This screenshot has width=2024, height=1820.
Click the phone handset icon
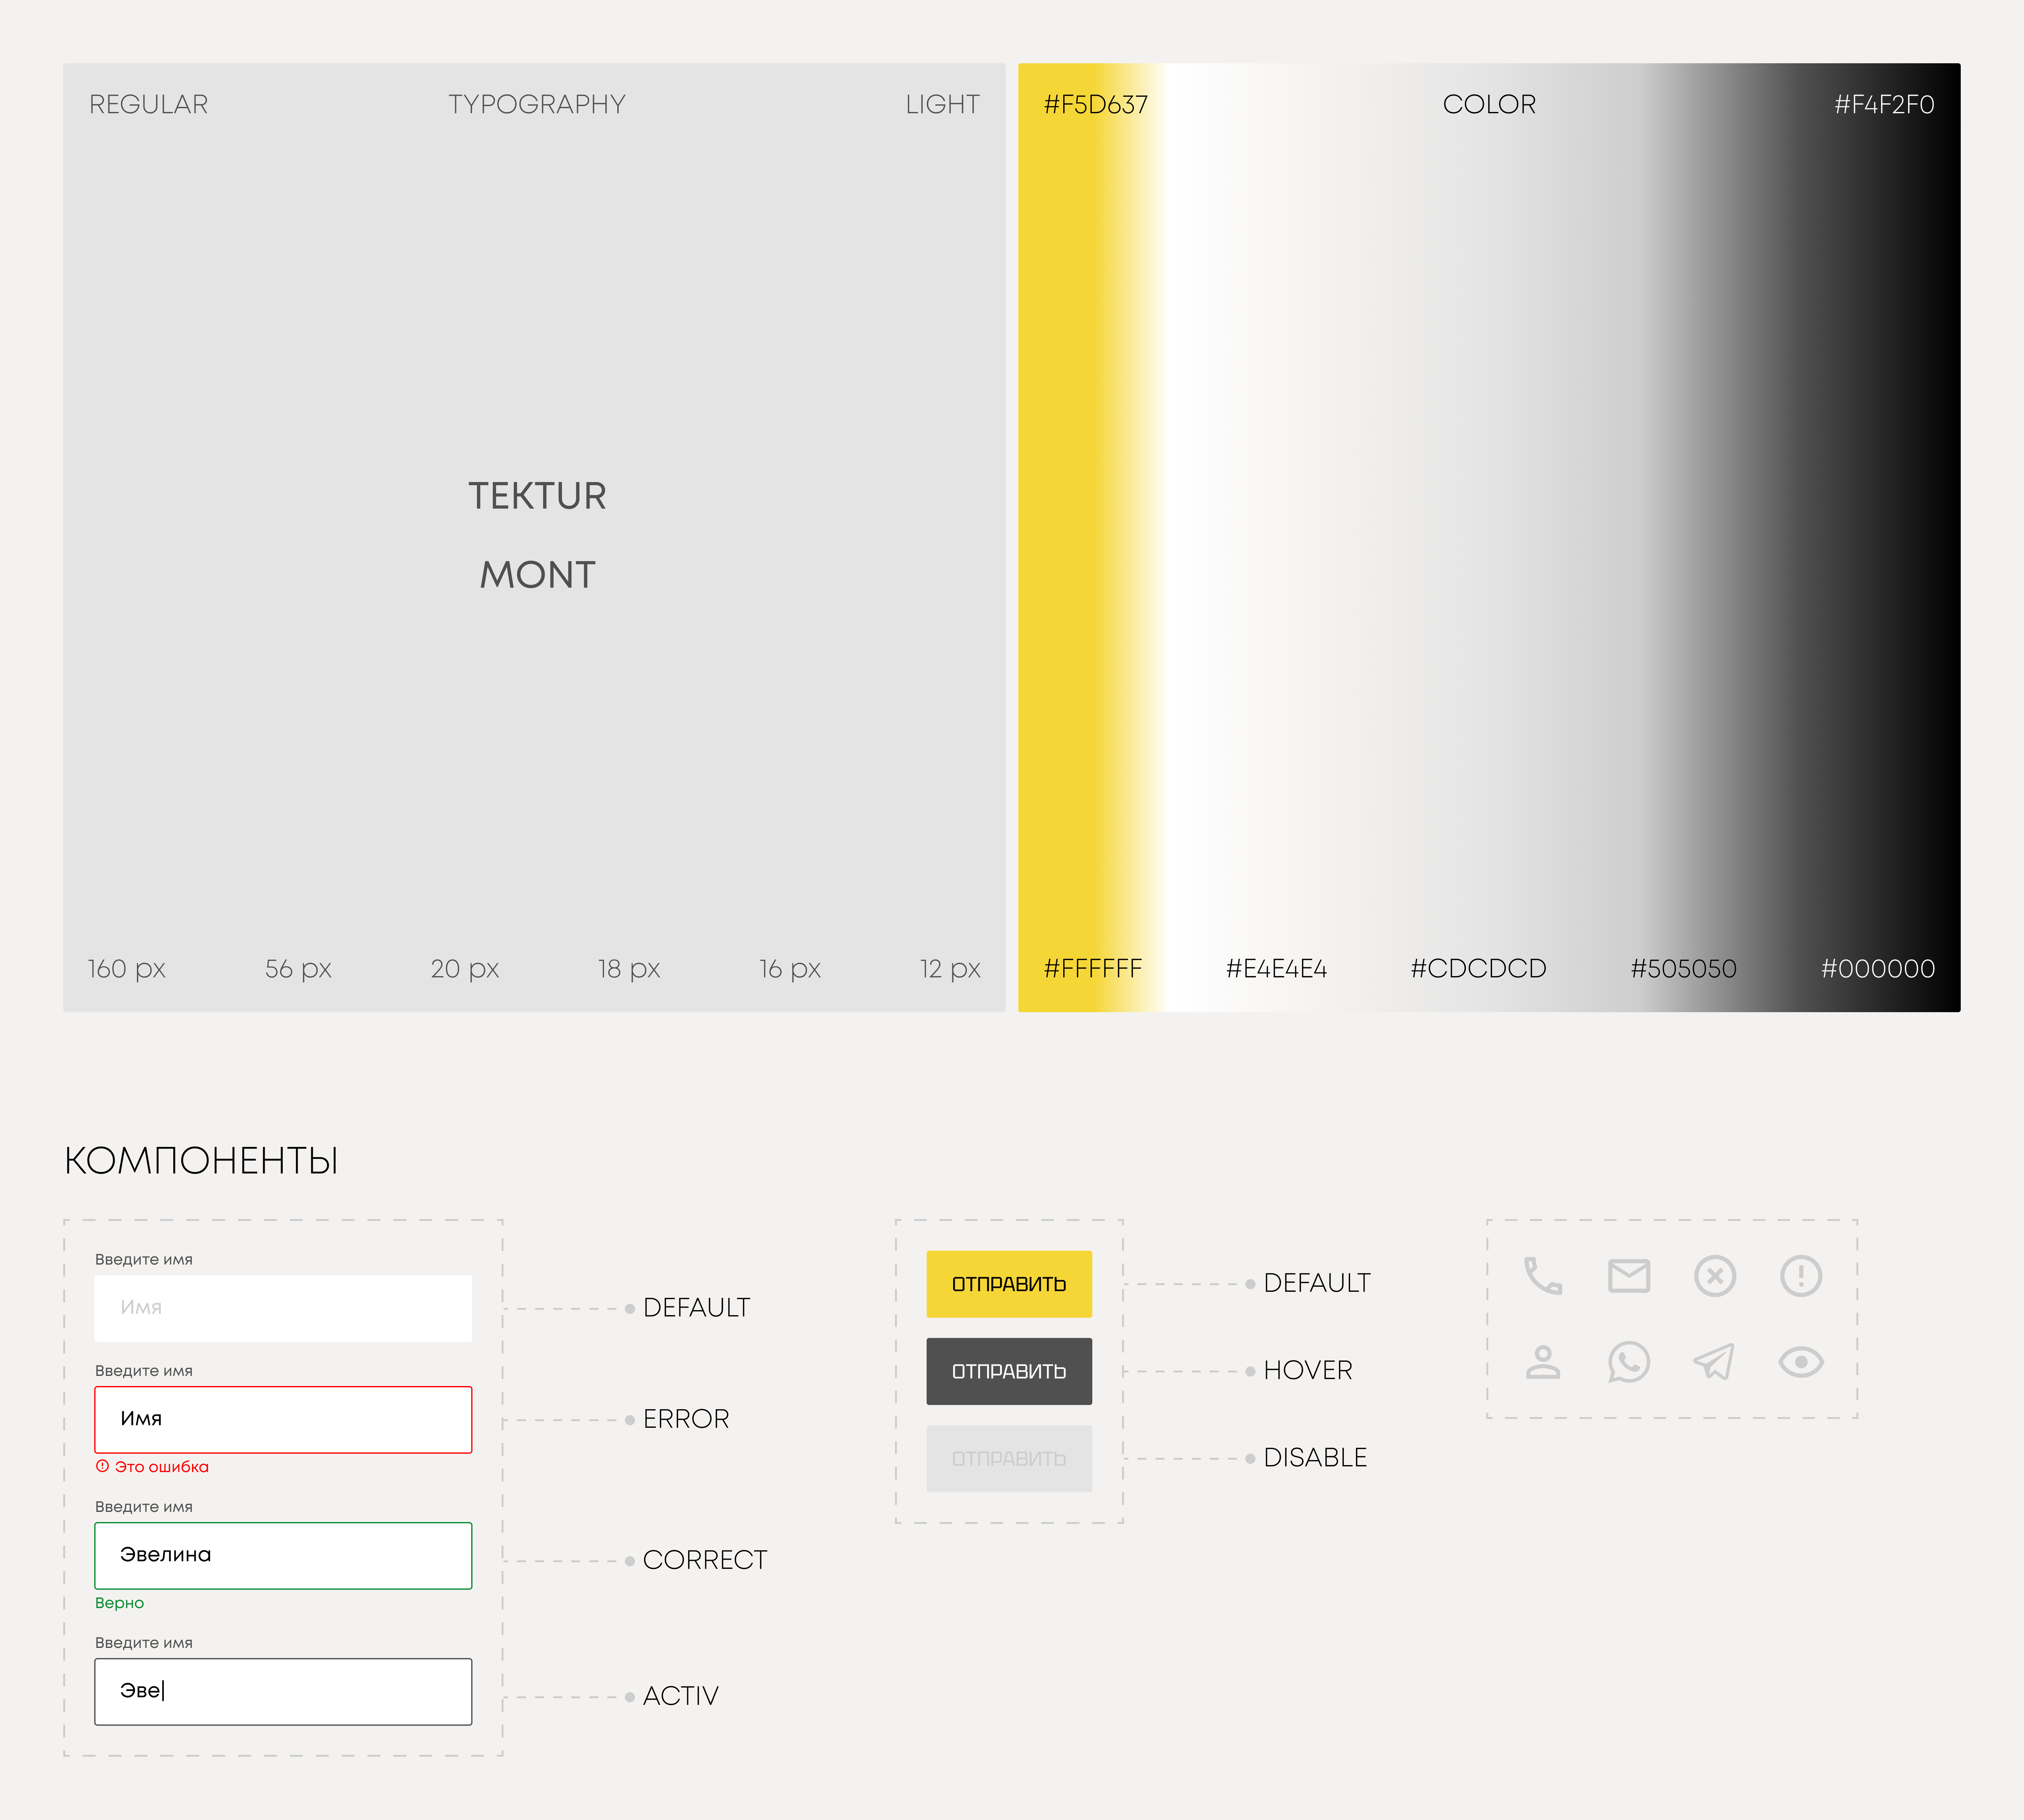pyautogui.click(x=1543, y=1276)
